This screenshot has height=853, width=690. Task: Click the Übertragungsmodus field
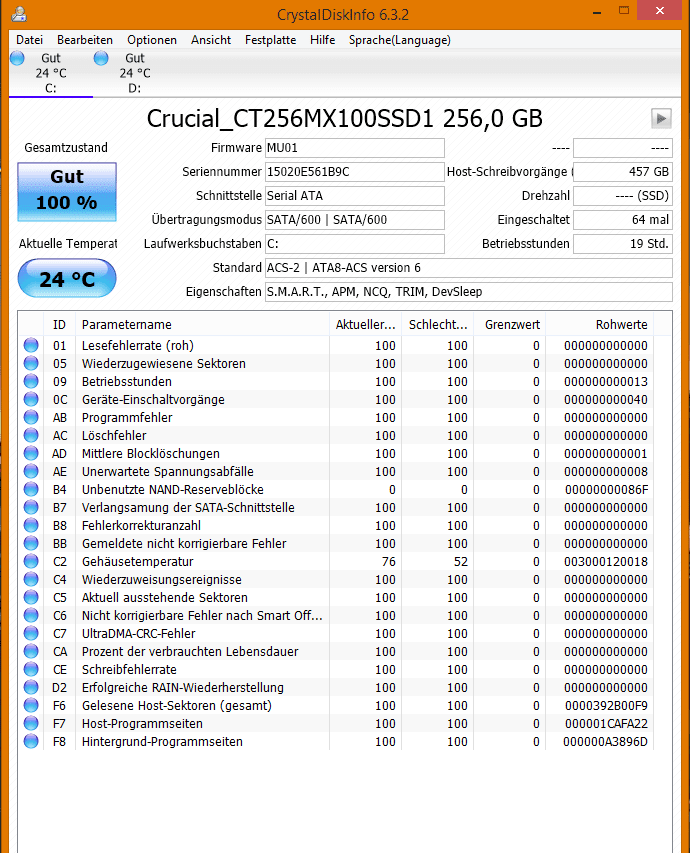coord(354,220)
